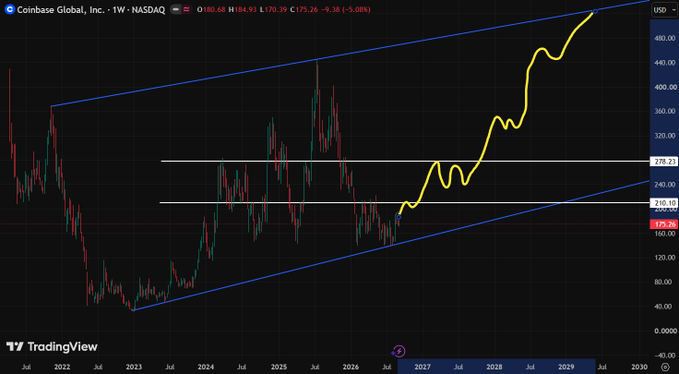Click the change text −9.38 (−5.08%)
Screen dimensions: 679x374
coord(347,10)
